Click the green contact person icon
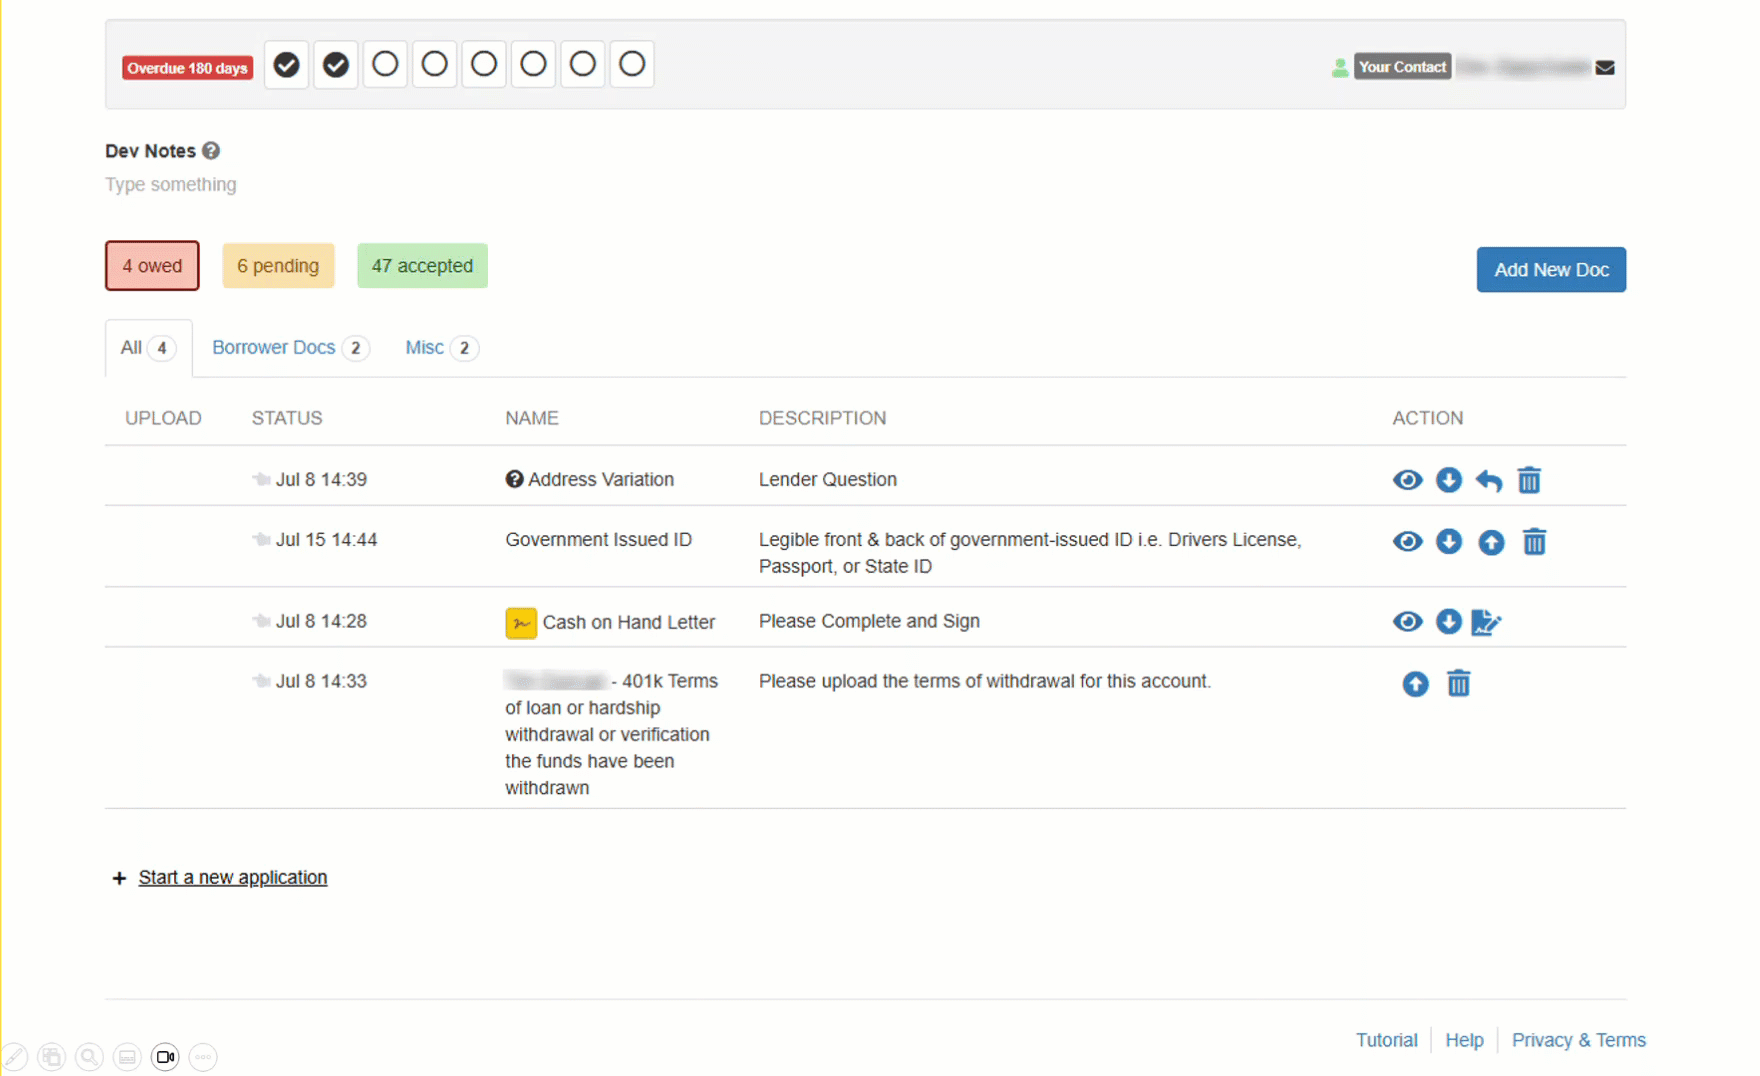This screenshot has width=1760, height=1076. 1340,68
